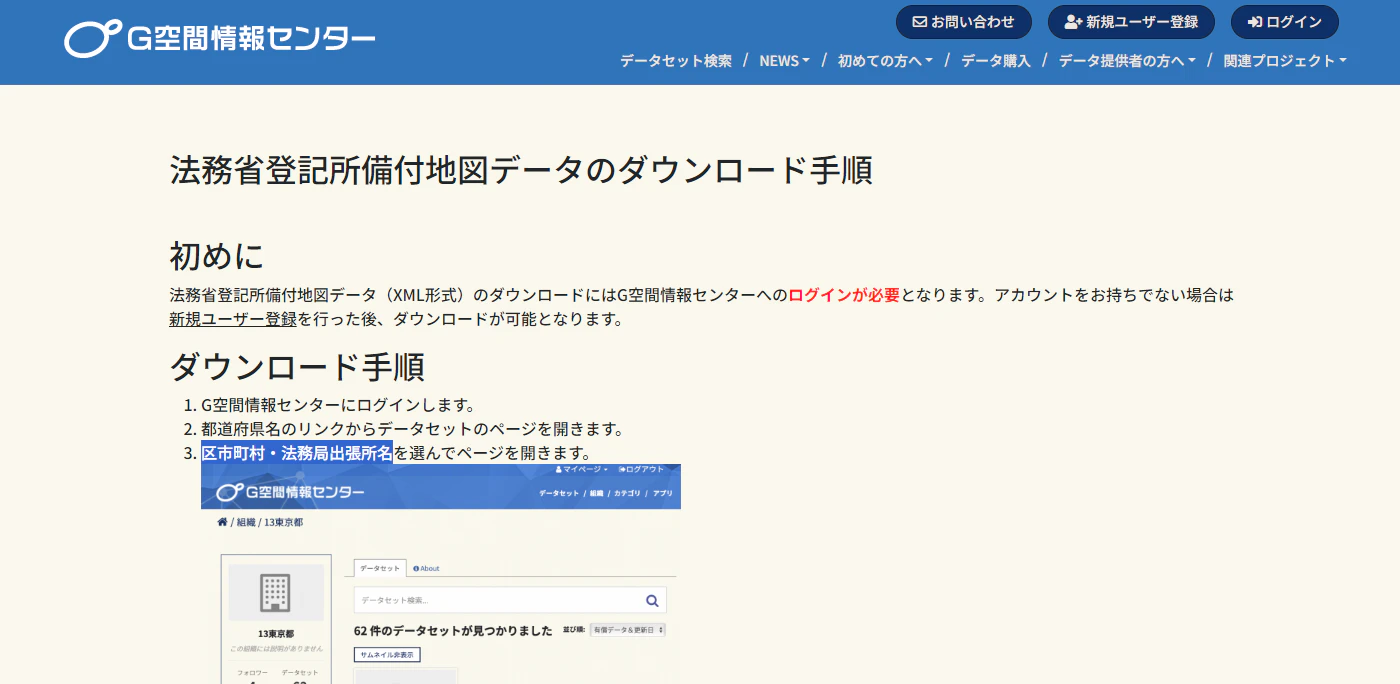Click the G空間情報センター logo in the top header

(220, 39)
